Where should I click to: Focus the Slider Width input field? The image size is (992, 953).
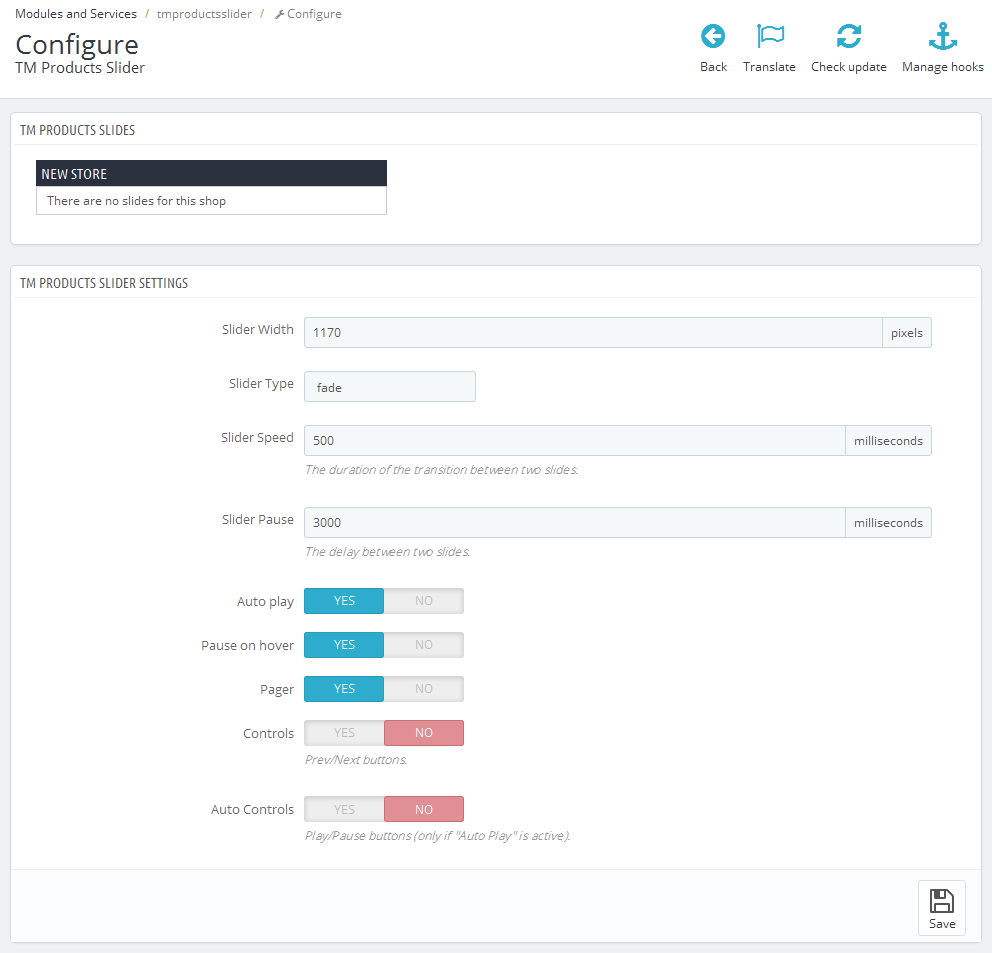(x=593, y=333)
